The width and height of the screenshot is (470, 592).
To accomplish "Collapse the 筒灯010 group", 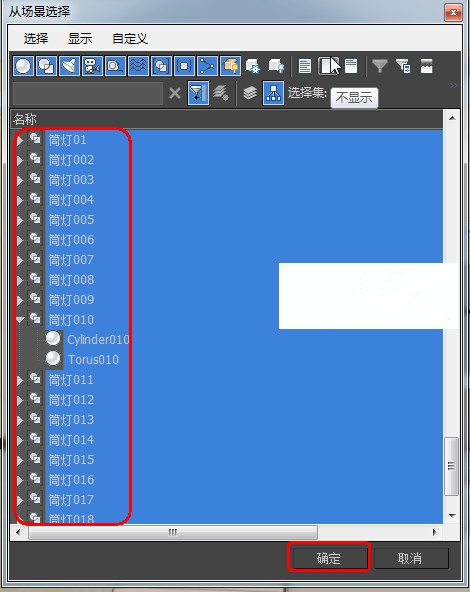I will (x=20, y=320).
